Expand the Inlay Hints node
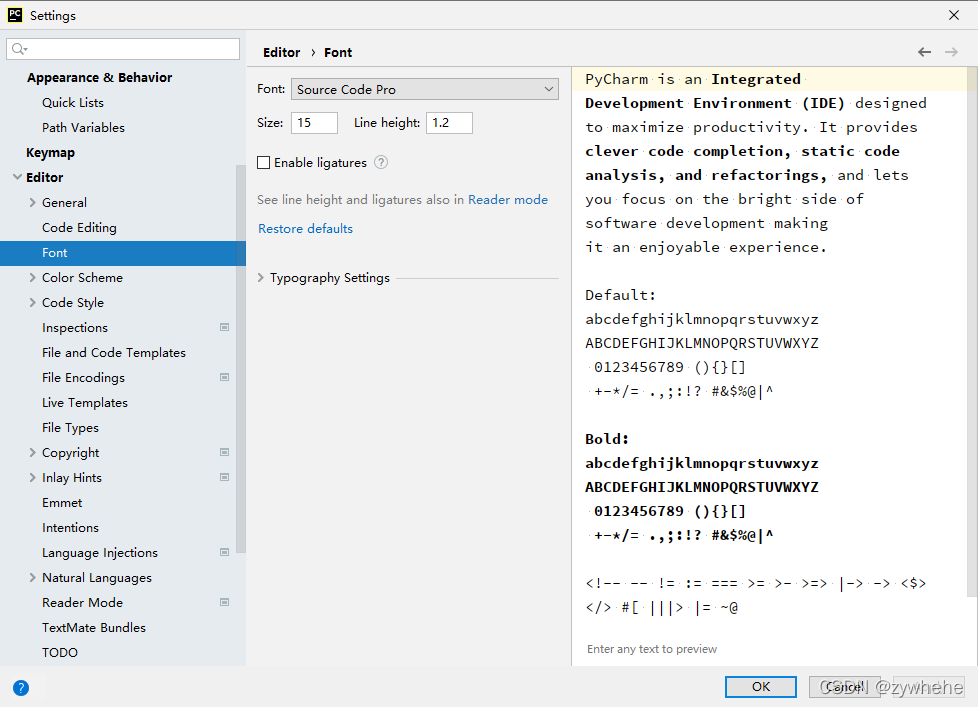This screenshot has width=978, height=707. (x=32, y=478)
